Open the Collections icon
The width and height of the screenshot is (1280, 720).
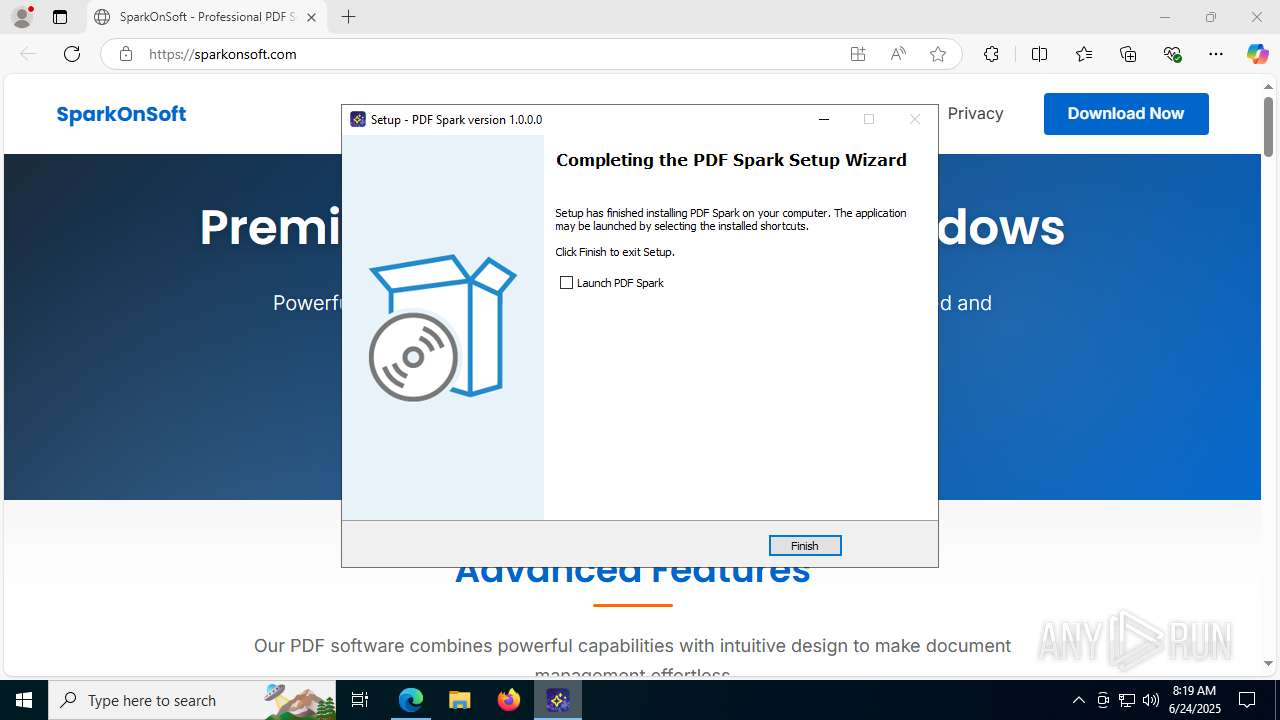1128,54
